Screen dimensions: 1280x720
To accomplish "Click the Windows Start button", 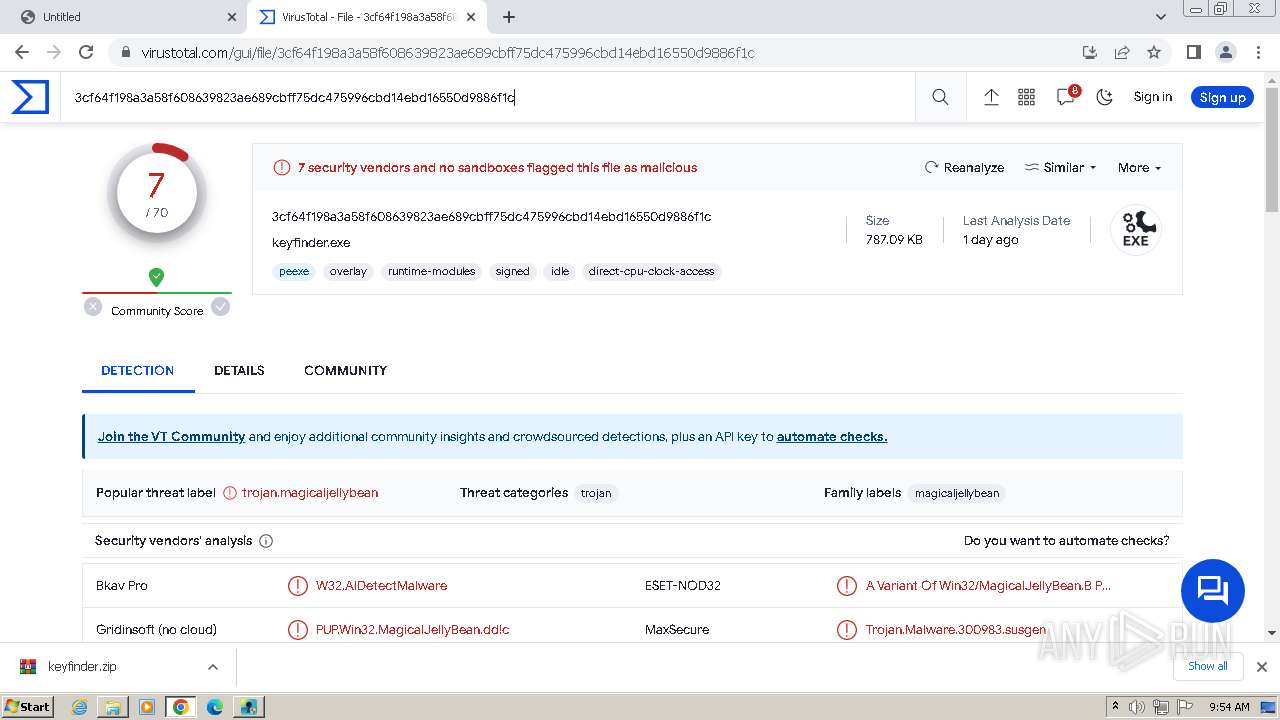I will tap(28, 706).
